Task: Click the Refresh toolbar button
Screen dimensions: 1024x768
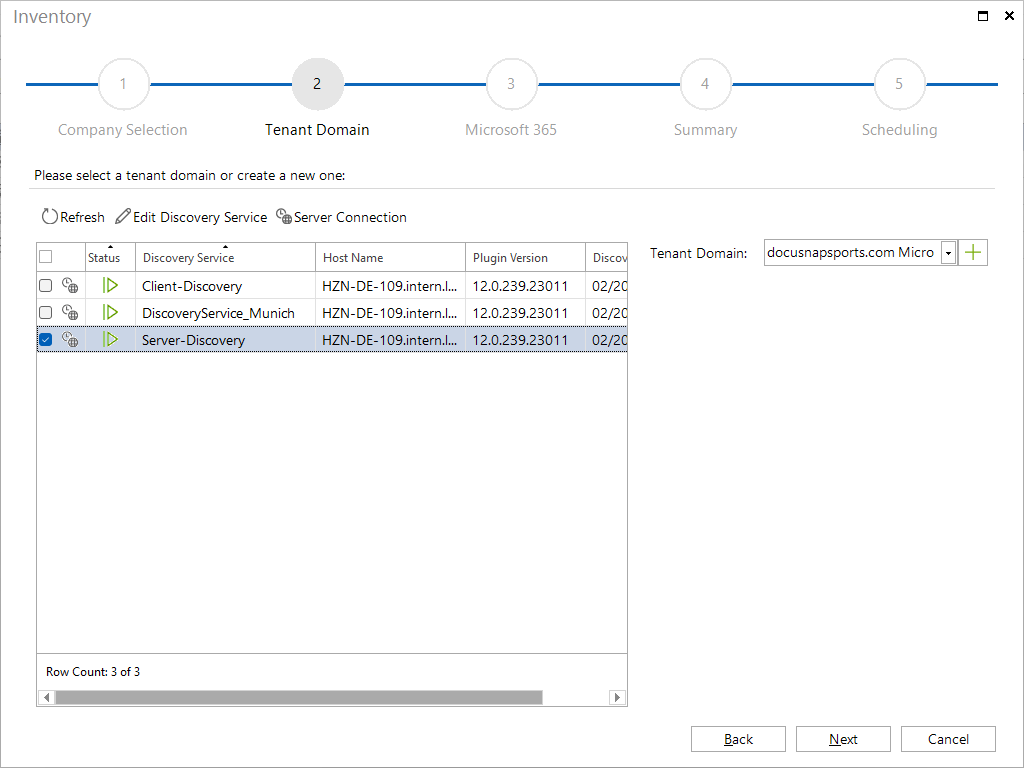Action: click(x=72, y=217)
